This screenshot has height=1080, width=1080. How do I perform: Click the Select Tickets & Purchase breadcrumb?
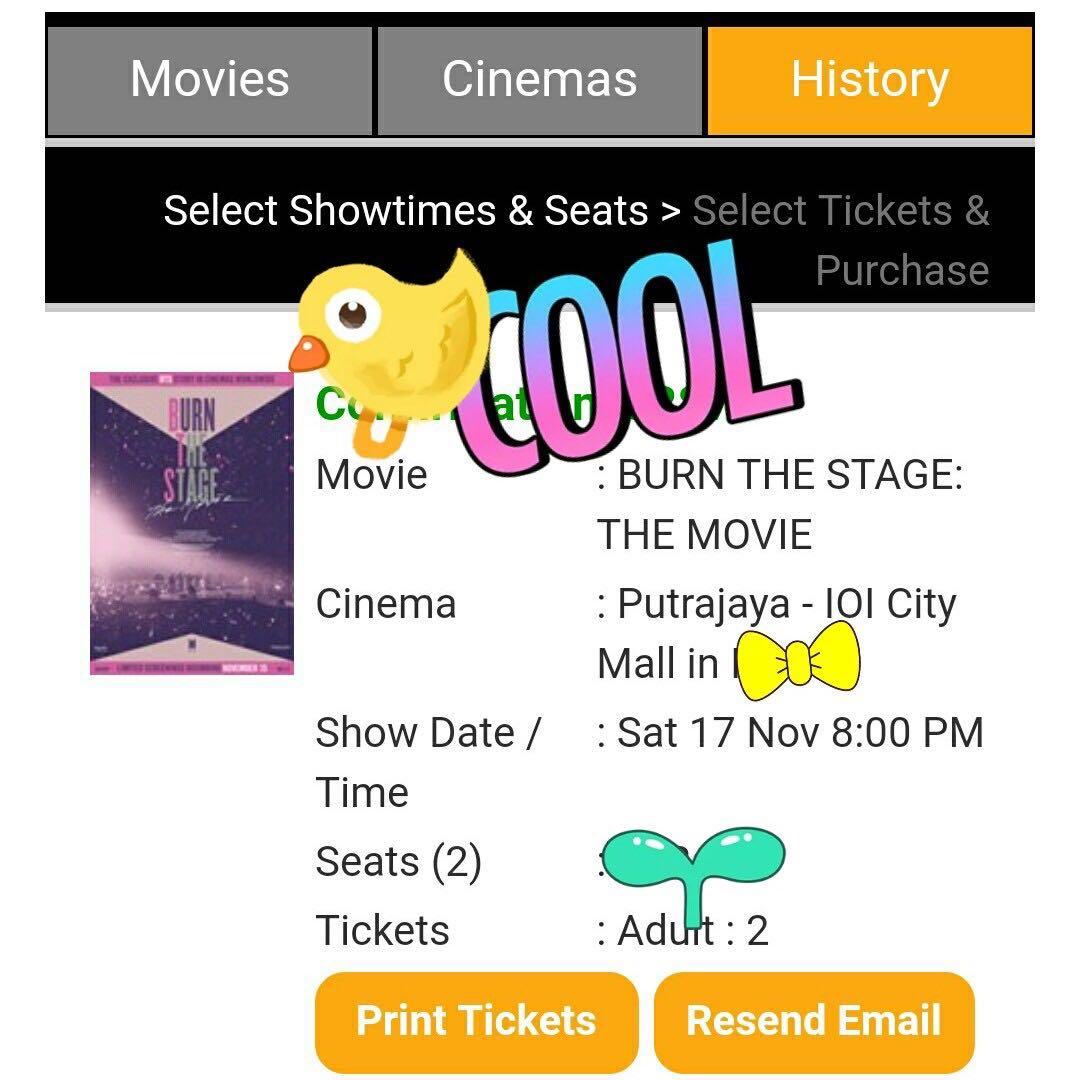coord(841,240)
